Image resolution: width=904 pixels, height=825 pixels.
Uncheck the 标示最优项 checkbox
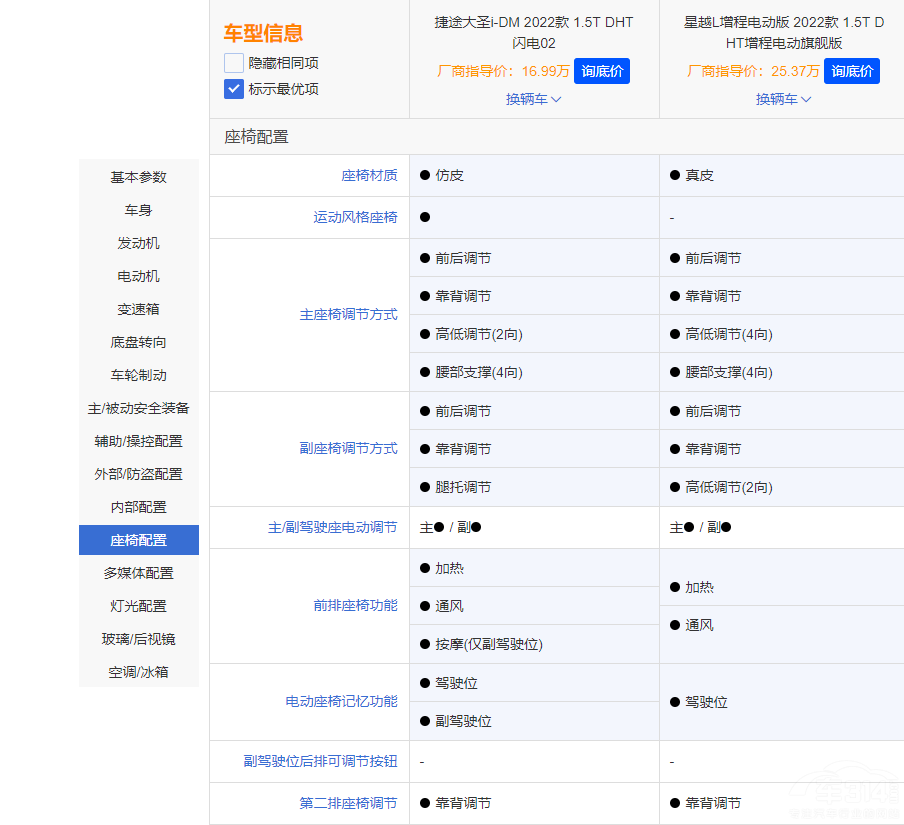[x=234, y=89]
